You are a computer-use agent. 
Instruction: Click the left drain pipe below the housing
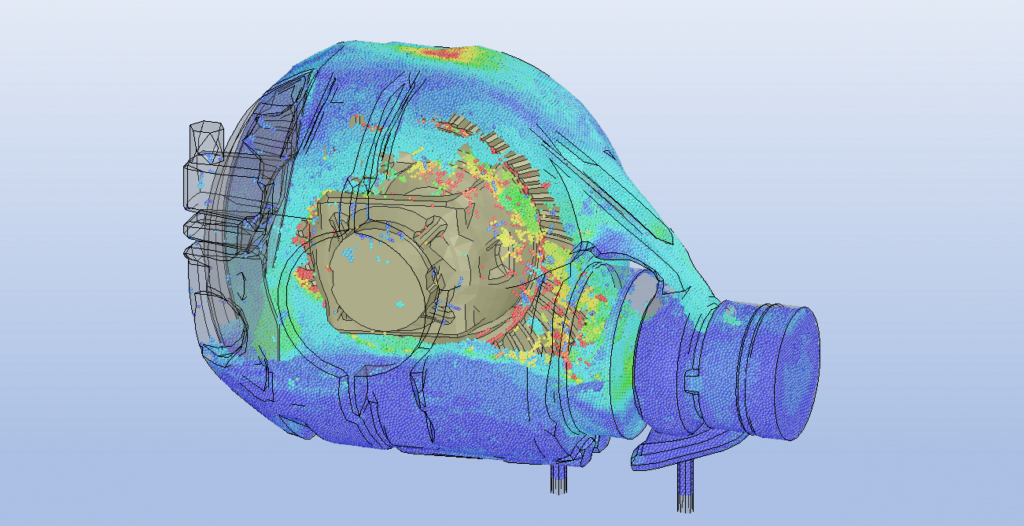(x=558, y=478)
